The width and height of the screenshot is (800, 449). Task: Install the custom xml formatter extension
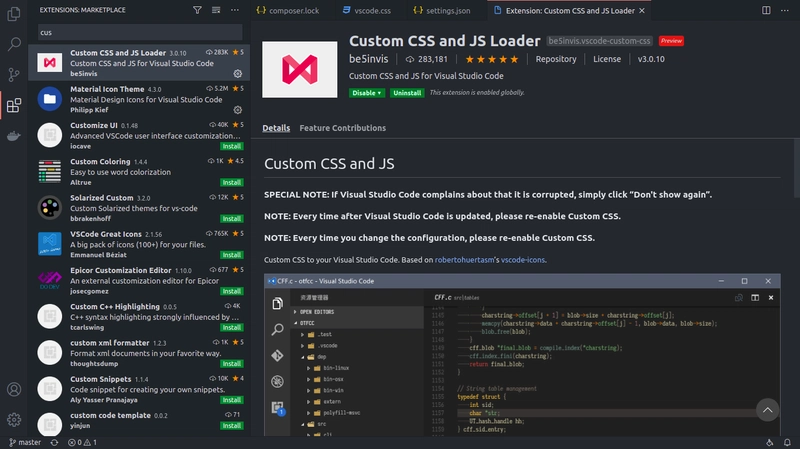[x=232, y=364]
